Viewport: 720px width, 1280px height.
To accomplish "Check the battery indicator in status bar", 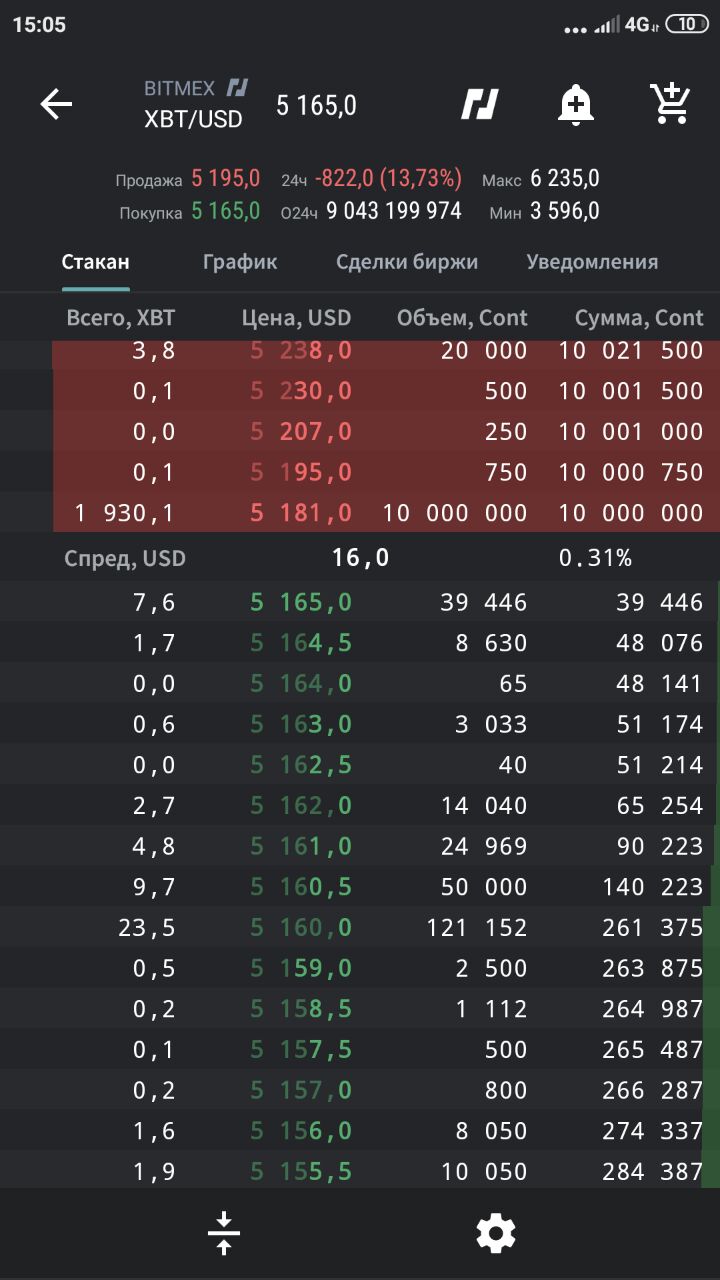I will (x=687, y=25).
